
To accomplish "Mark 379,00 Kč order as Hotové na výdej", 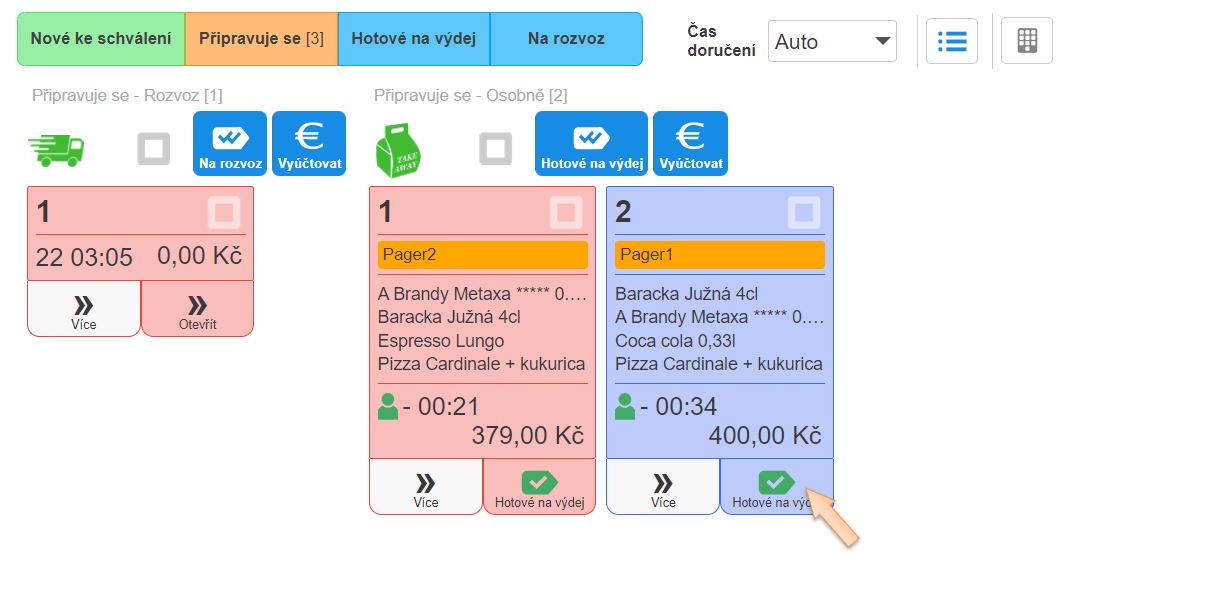I will tap(539, 487).
